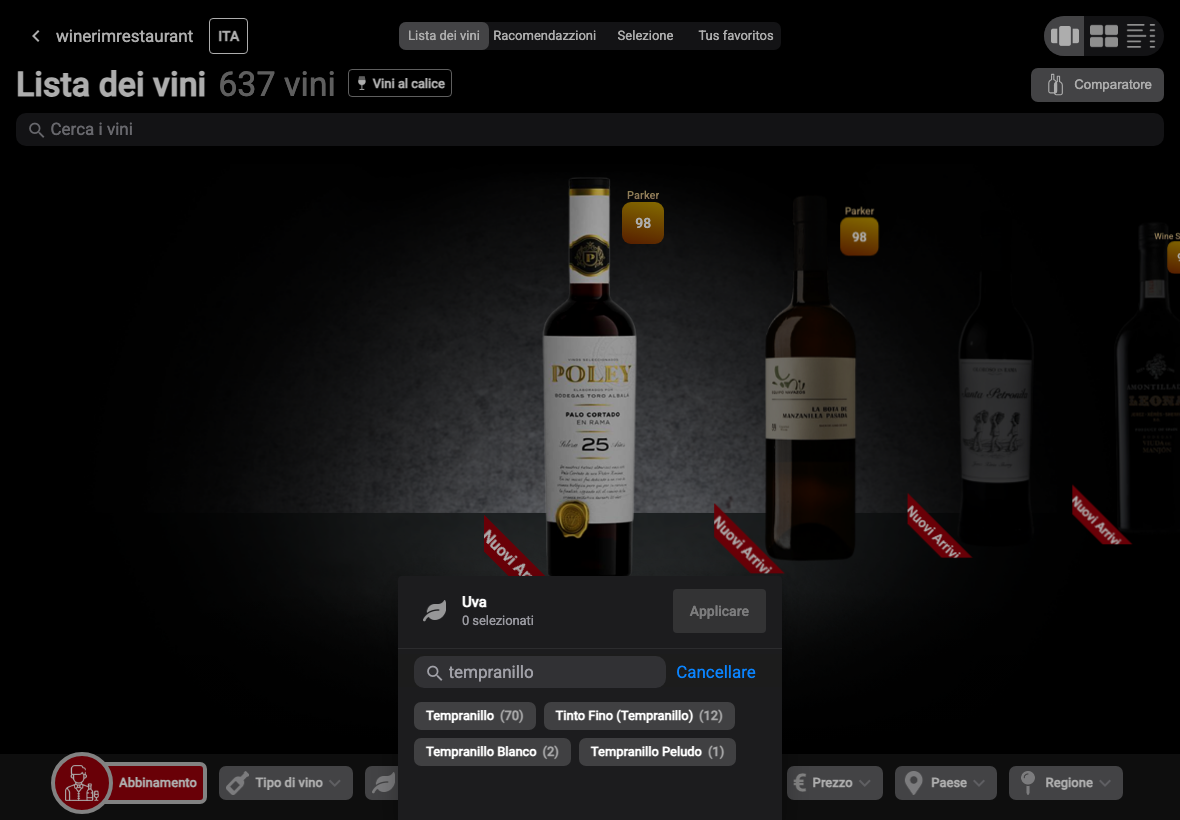Open the Lista dei vini tab
Viewport: 1180px width, 820px height.
pyautogui.click(x=443, y=35)
